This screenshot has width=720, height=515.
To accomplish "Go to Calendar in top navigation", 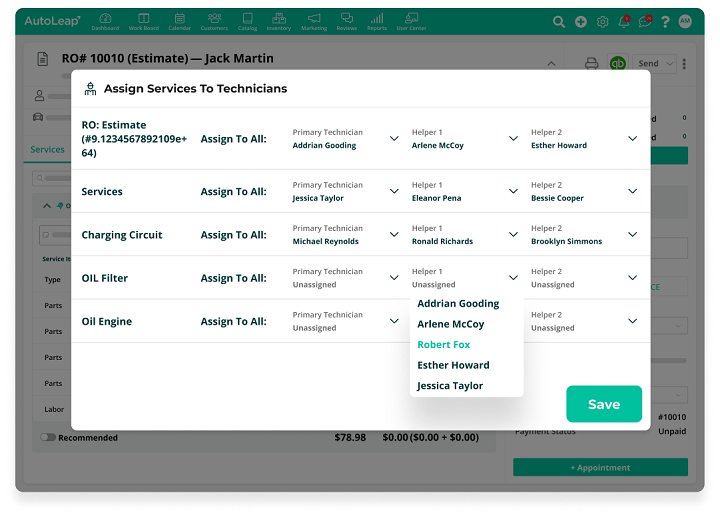I will 179,20.
